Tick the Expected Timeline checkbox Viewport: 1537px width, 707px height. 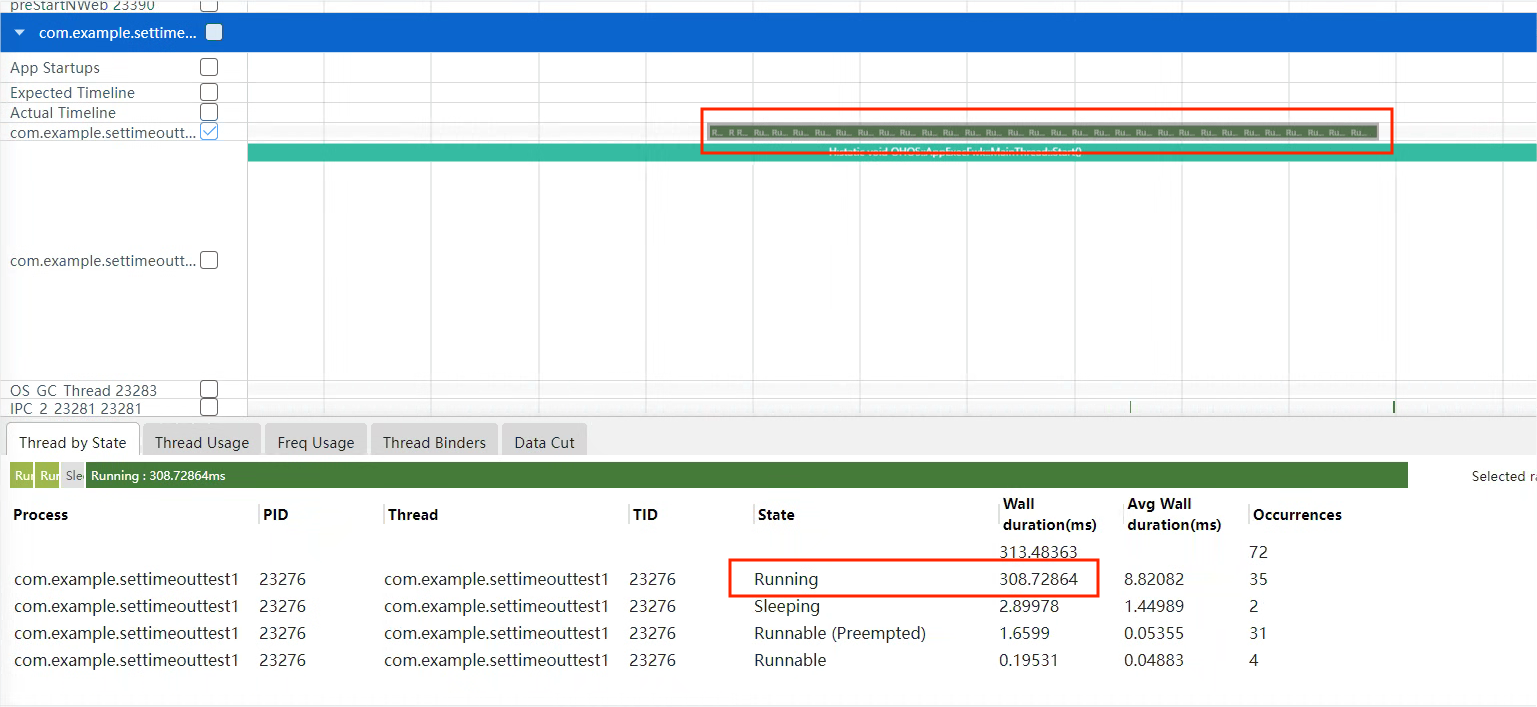tap(209, 92)
